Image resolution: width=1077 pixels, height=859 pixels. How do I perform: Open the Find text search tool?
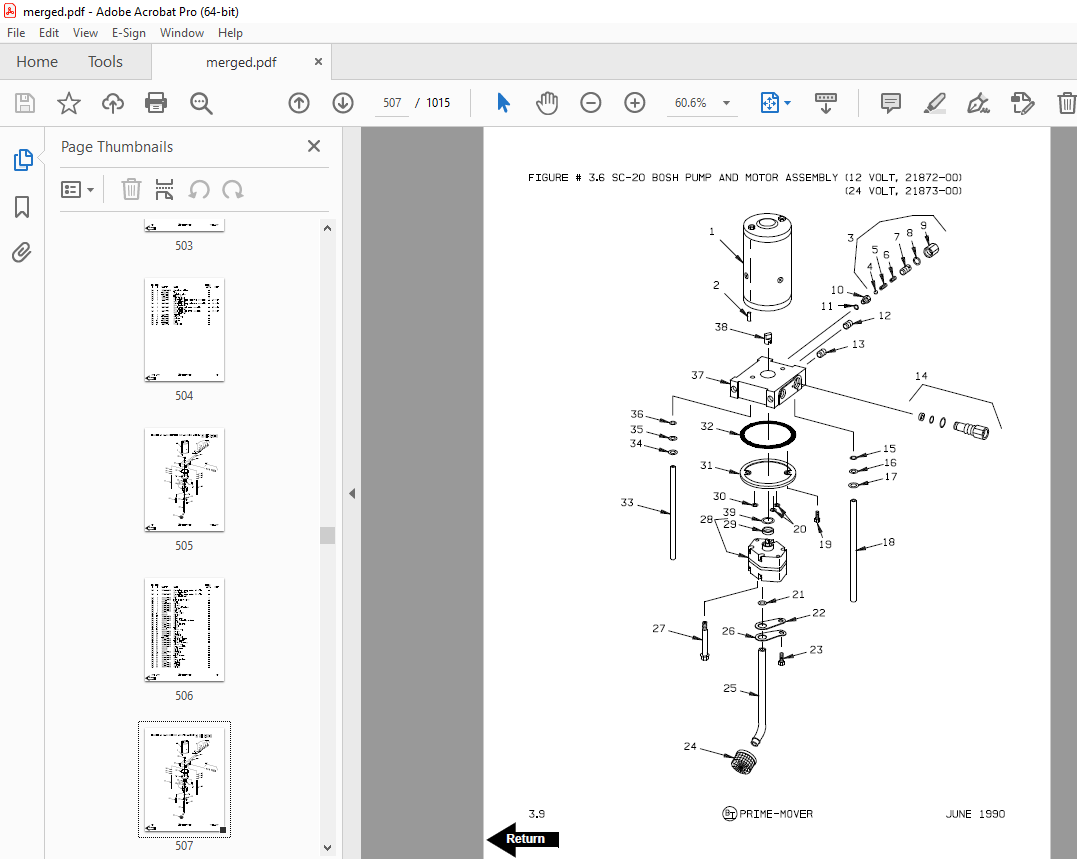tap(201, 103)
